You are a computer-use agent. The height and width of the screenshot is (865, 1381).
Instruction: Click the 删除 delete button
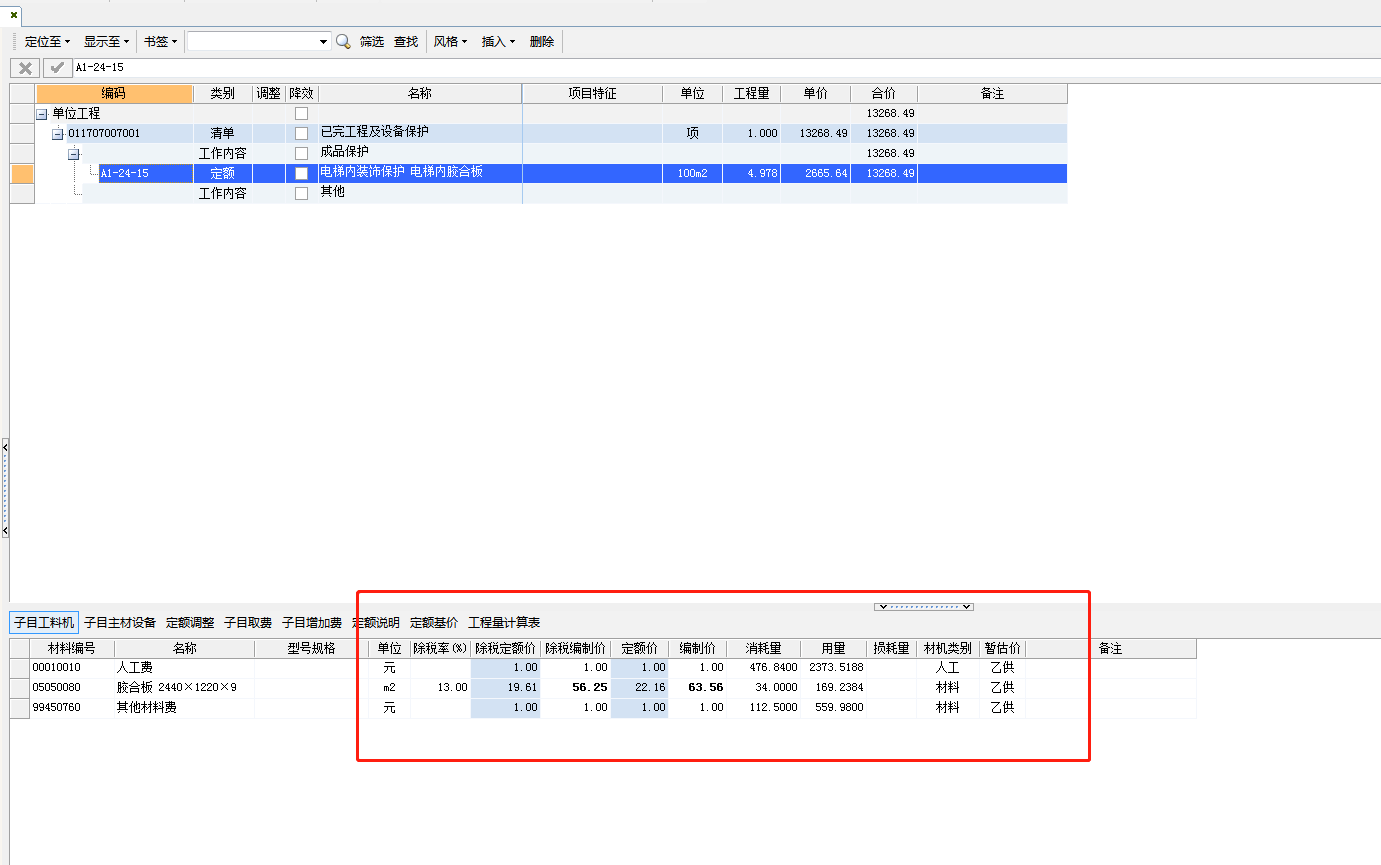[542, 42]
